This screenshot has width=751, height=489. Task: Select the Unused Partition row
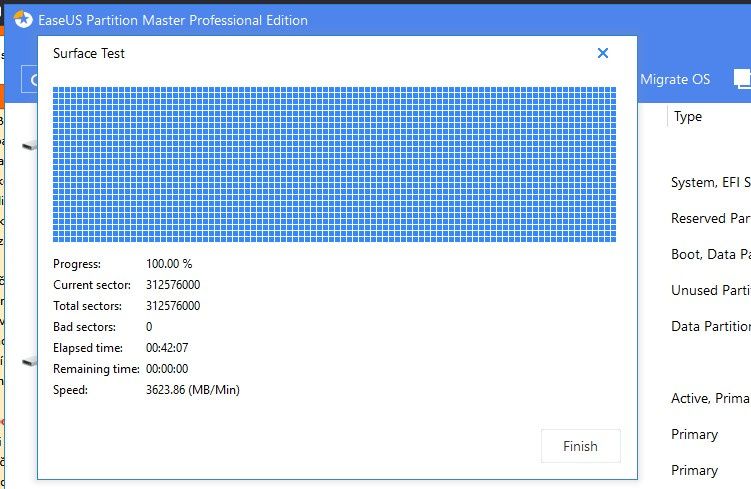pyautogui.click(x=711, y=290)
